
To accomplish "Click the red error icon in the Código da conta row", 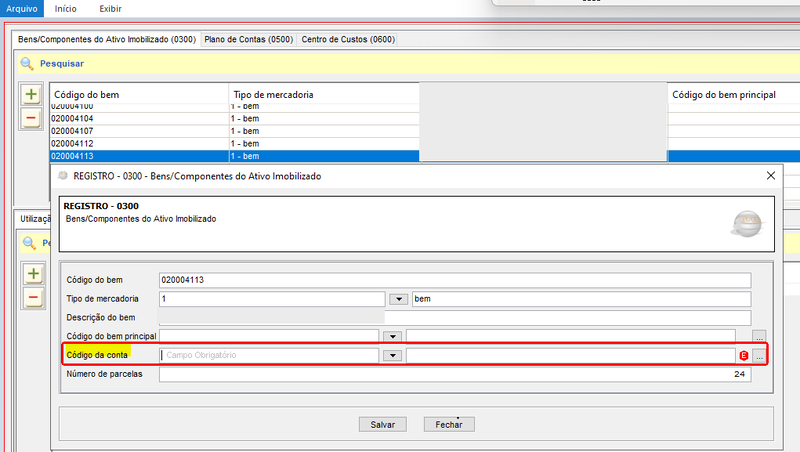I will (744, 356).
